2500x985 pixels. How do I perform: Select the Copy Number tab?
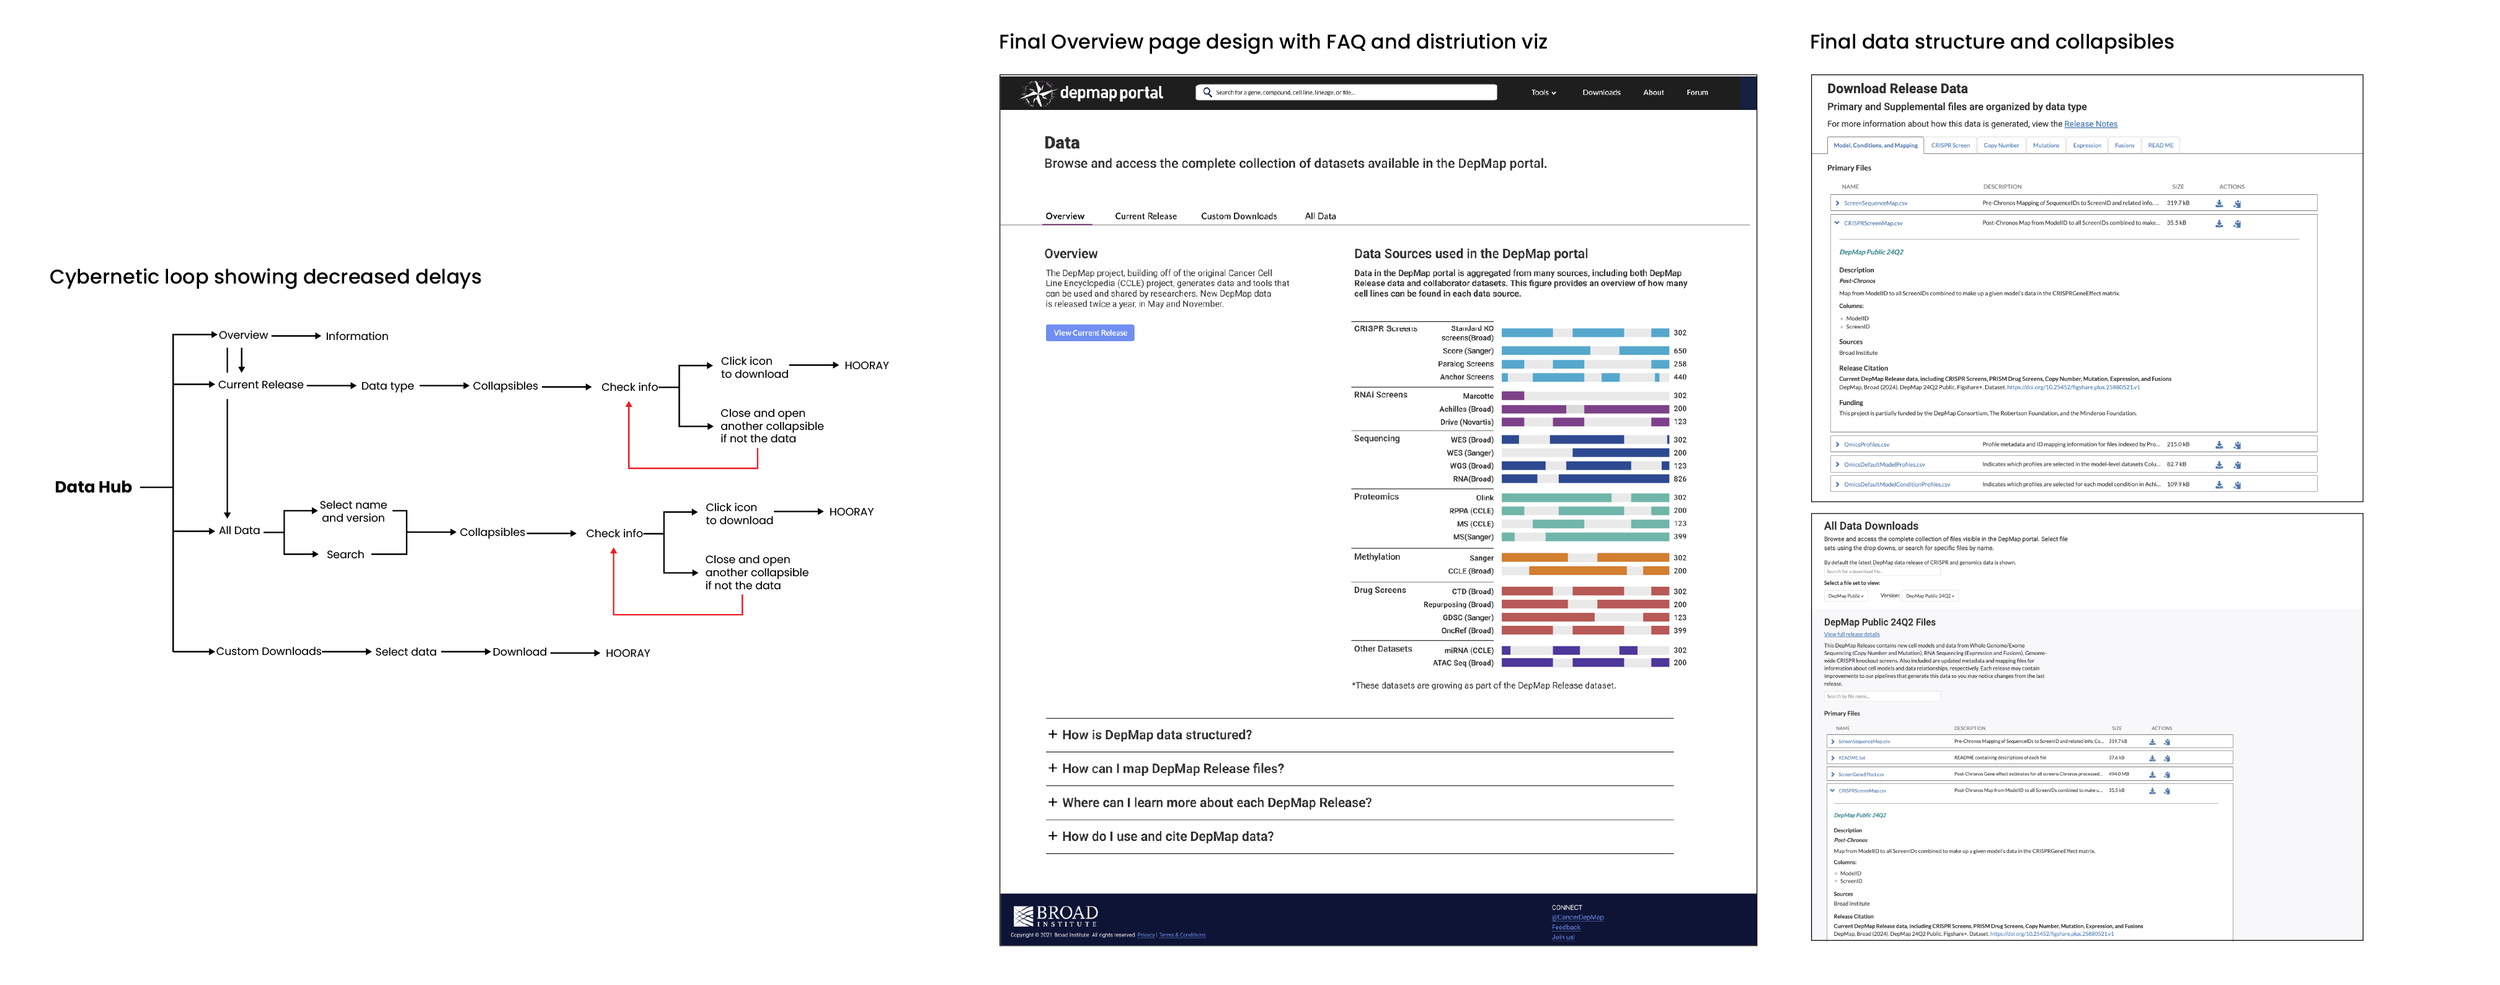(x=2001, y=145)
